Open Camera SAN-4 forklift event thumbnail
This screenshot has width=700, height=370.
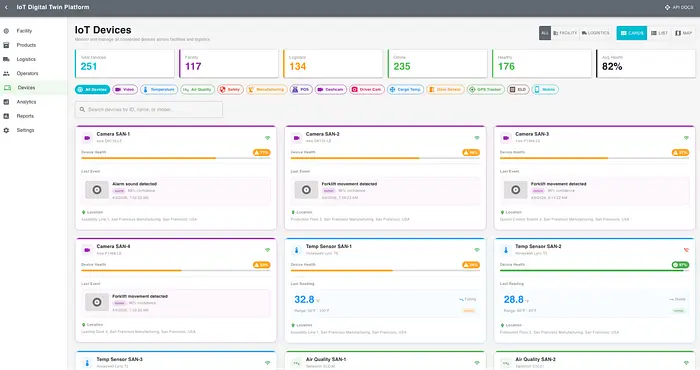coord(97,302)
